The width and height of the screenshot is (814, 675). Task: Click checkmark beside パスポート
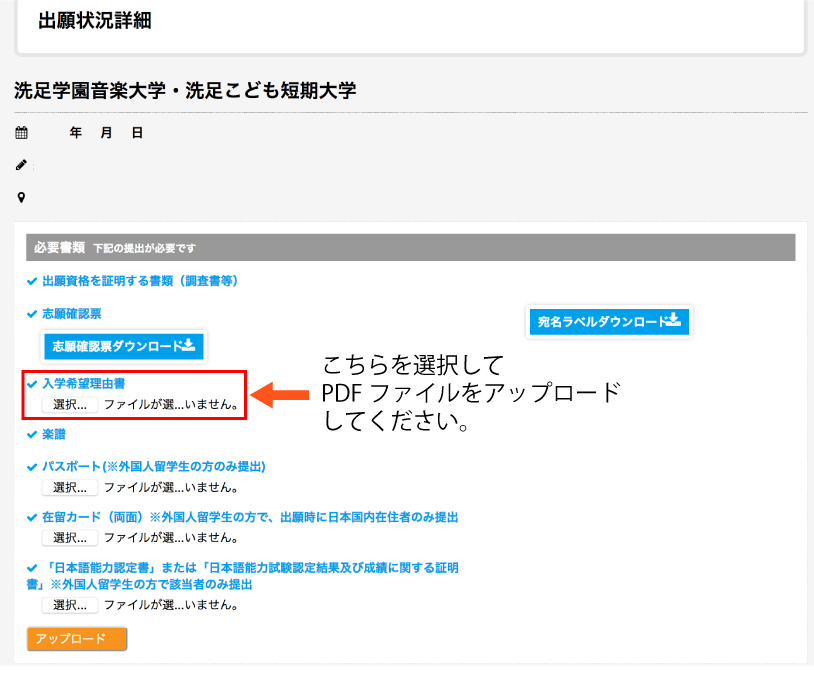32,467
